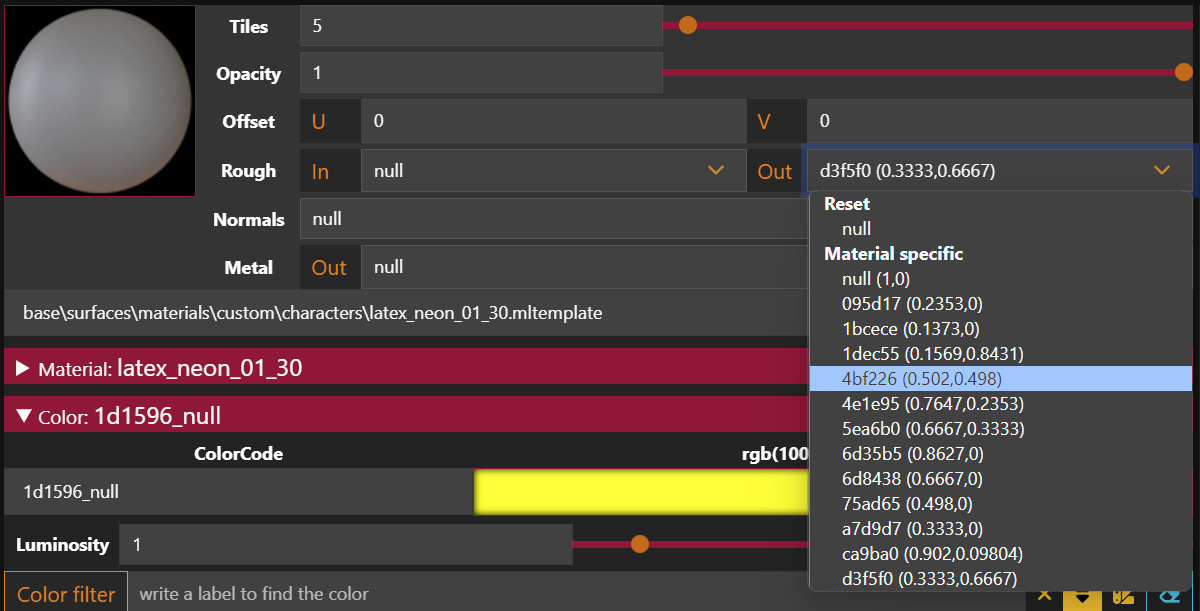Viewport: 1200px width, 611px height.
Task: Click the yellow color swatch
Action: point(640,492)
